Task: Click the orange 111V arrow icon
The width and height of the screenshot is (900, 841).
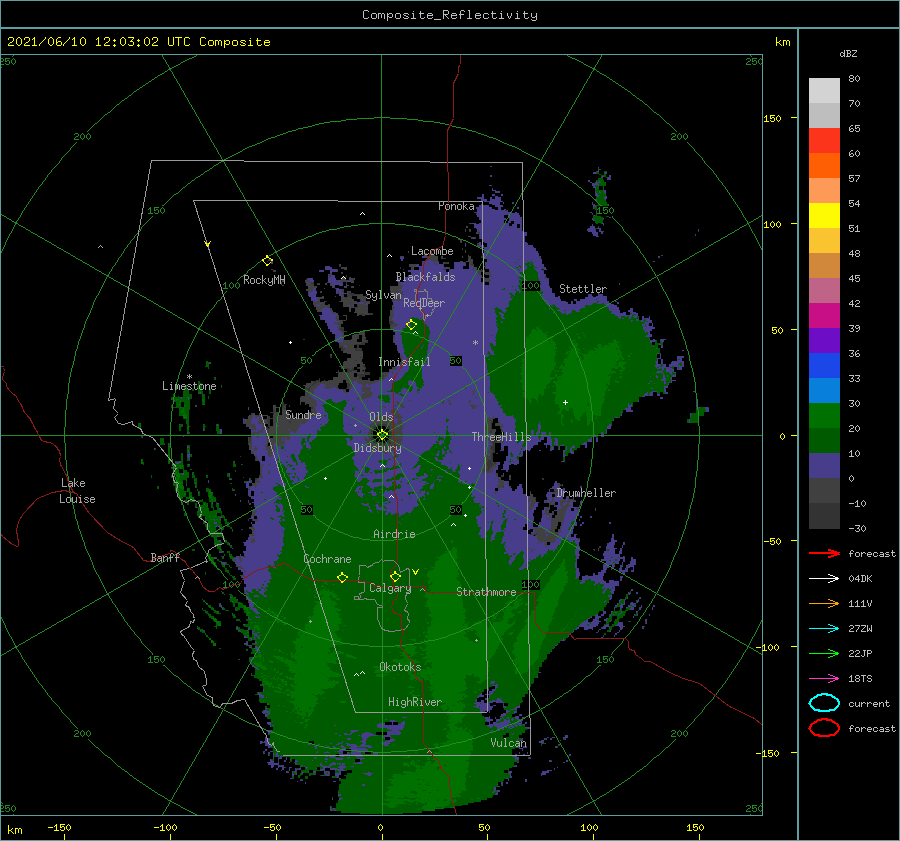Action: [824, 603]
